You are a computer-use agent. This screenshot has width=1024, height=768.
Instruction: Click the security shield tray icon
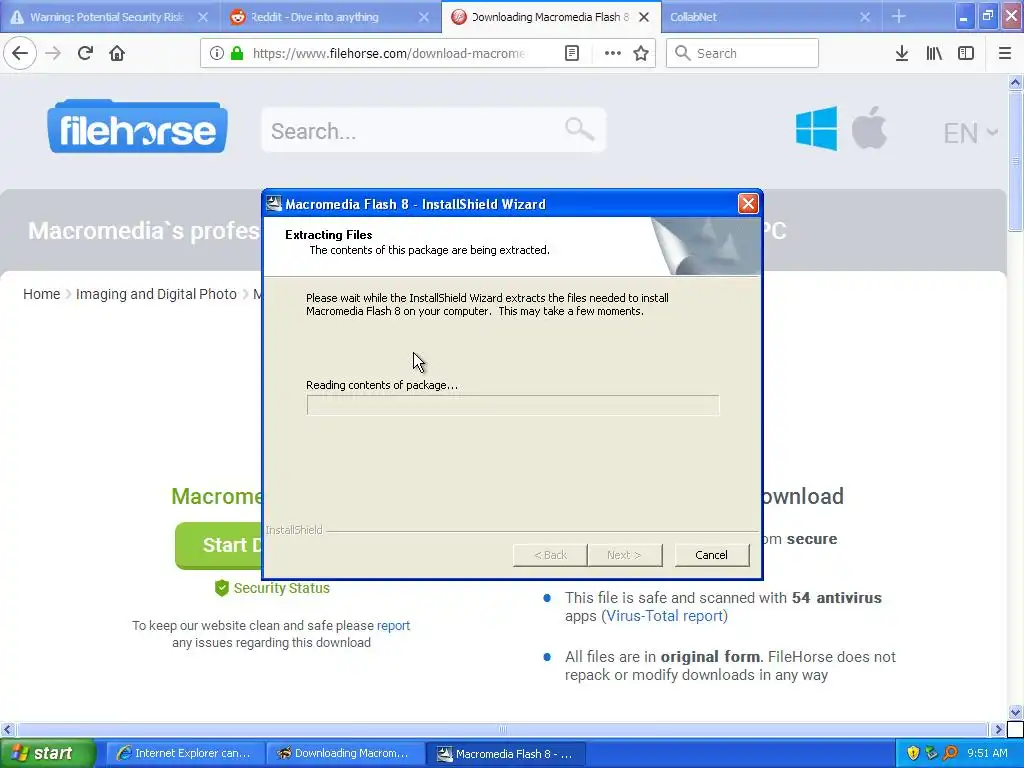click(913, 753)
